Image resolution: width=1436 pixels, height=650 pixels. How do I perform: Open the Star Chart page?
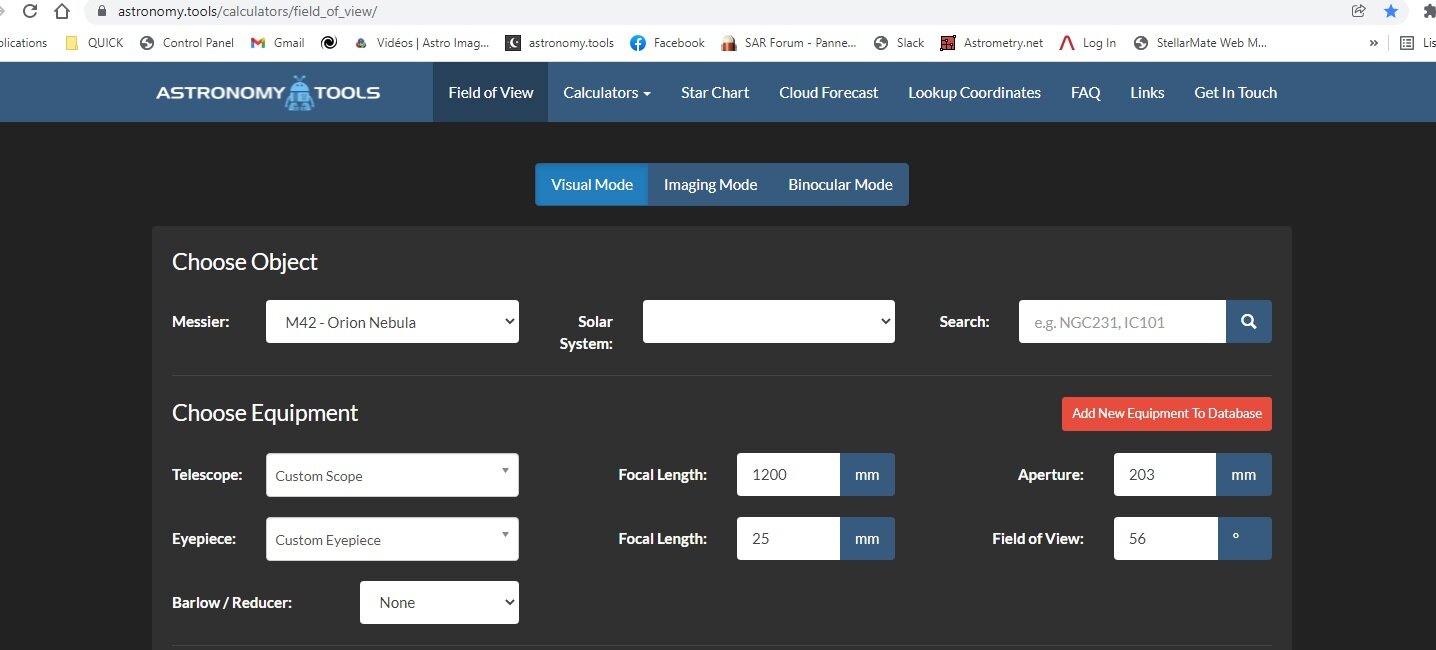(715, 92)
